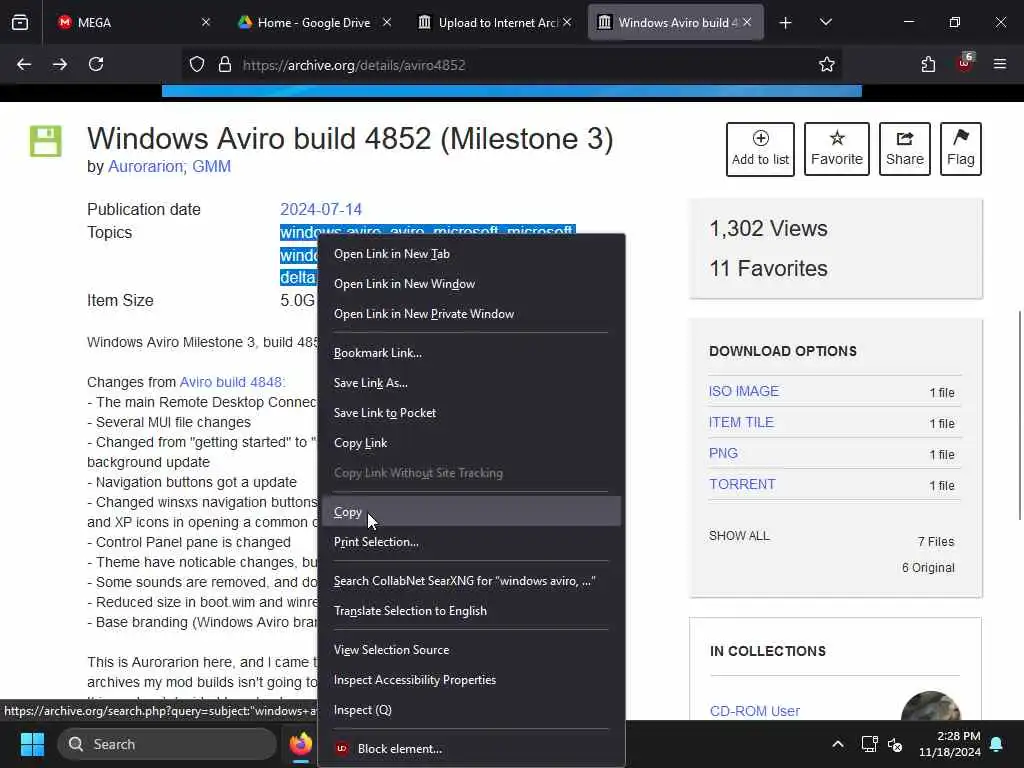Show hidden tray icons chevron

(838, 744)
